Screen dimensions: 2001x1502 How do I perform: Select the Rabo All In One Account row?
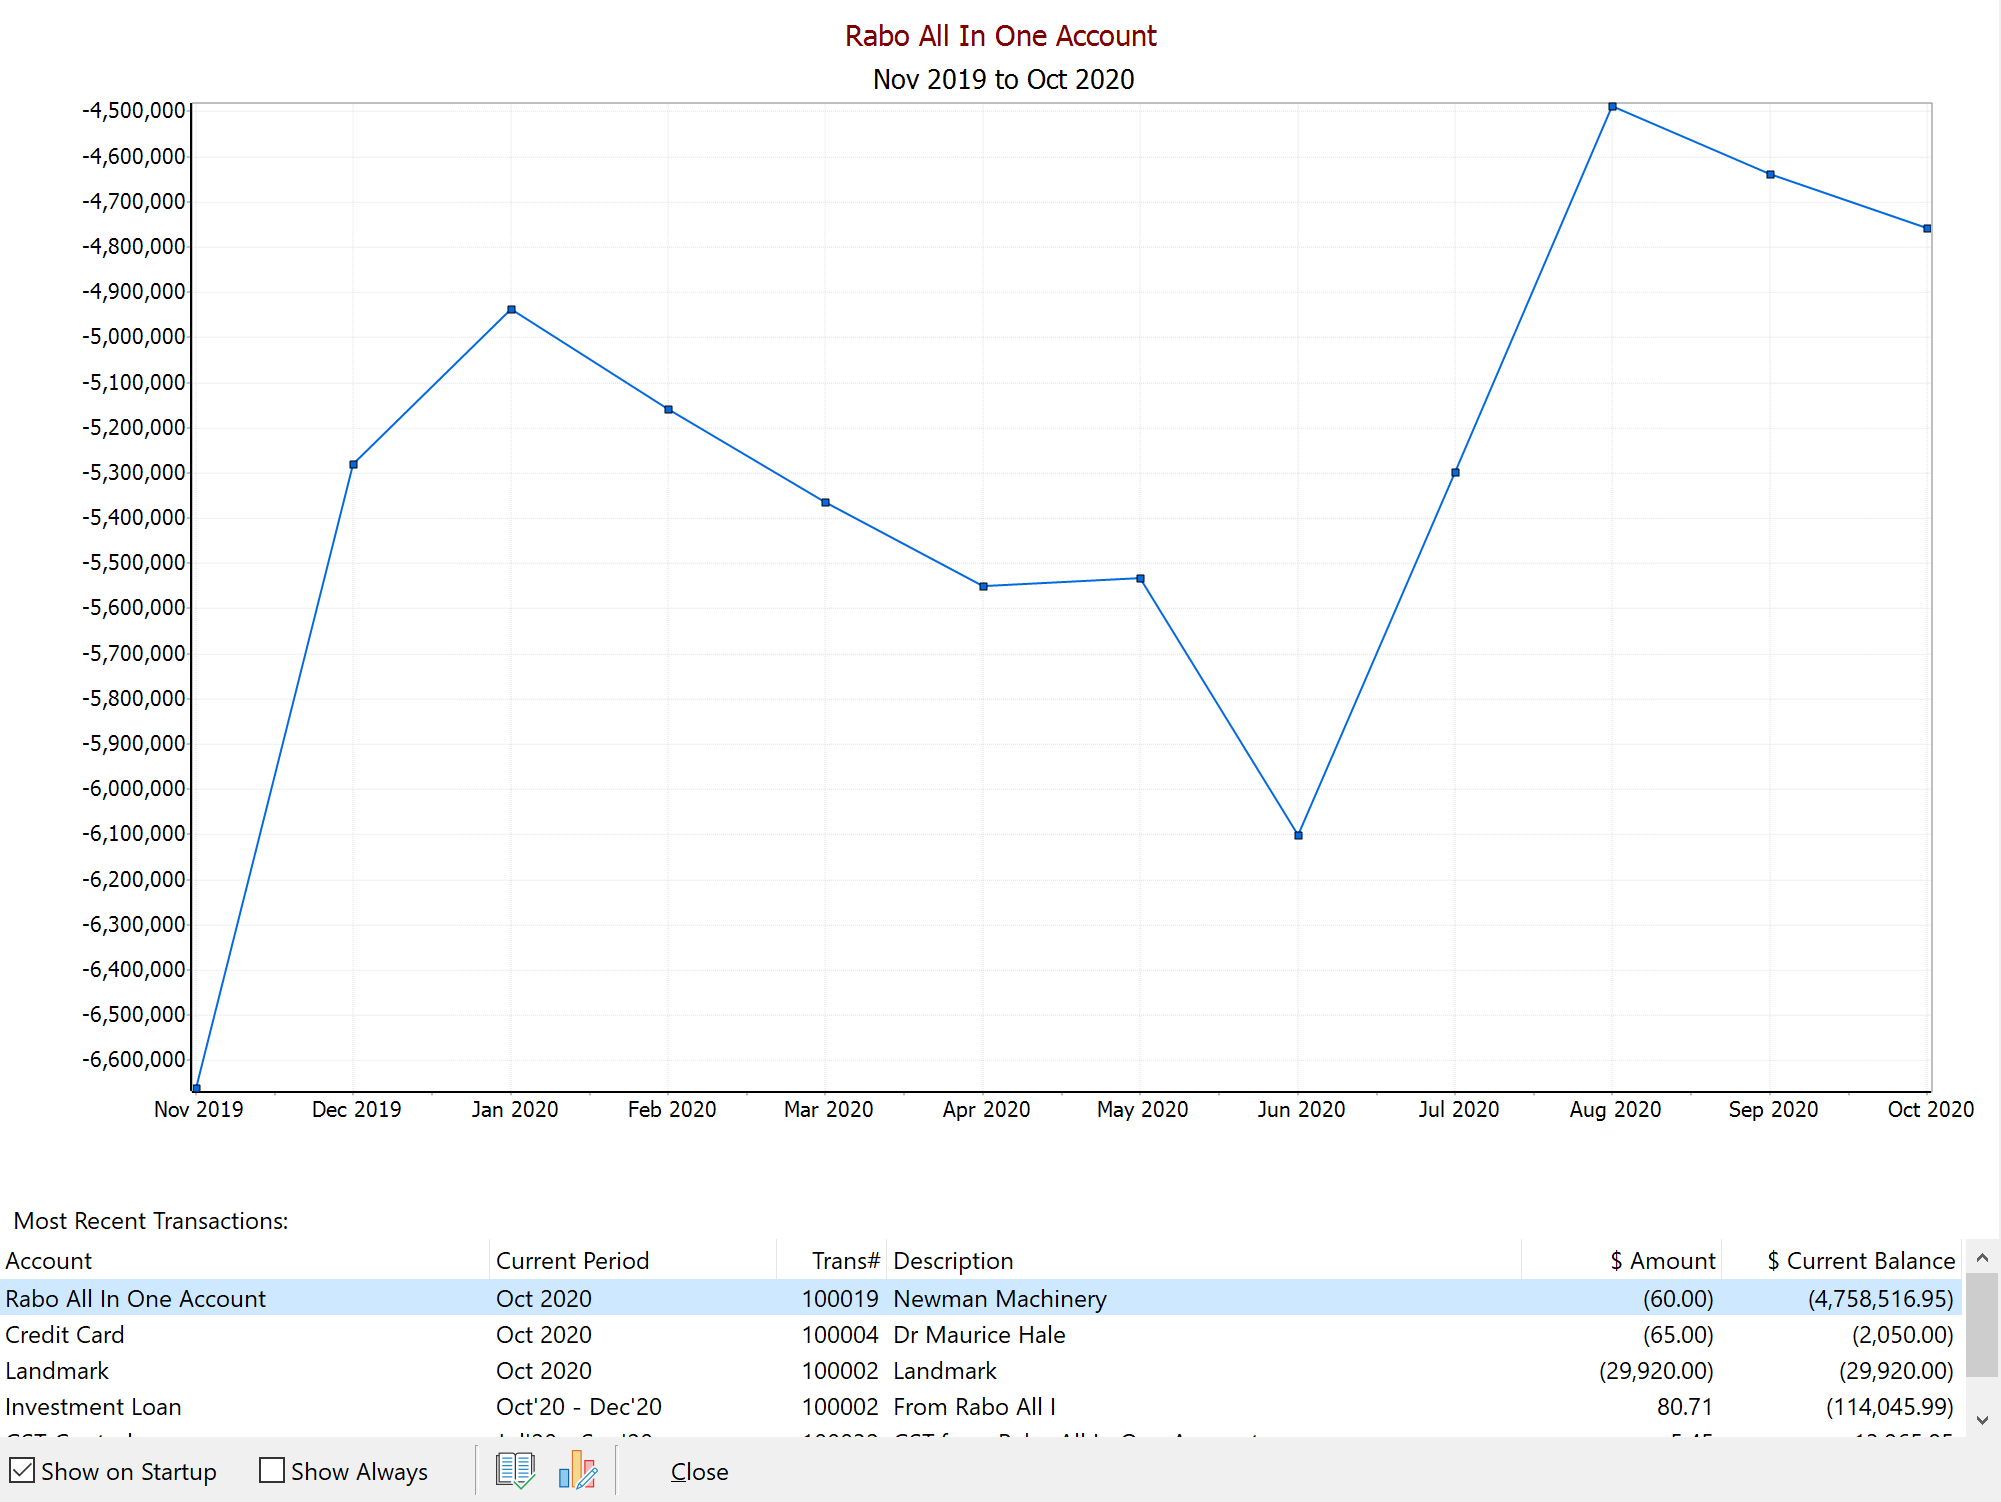(x=981, y=1298)
